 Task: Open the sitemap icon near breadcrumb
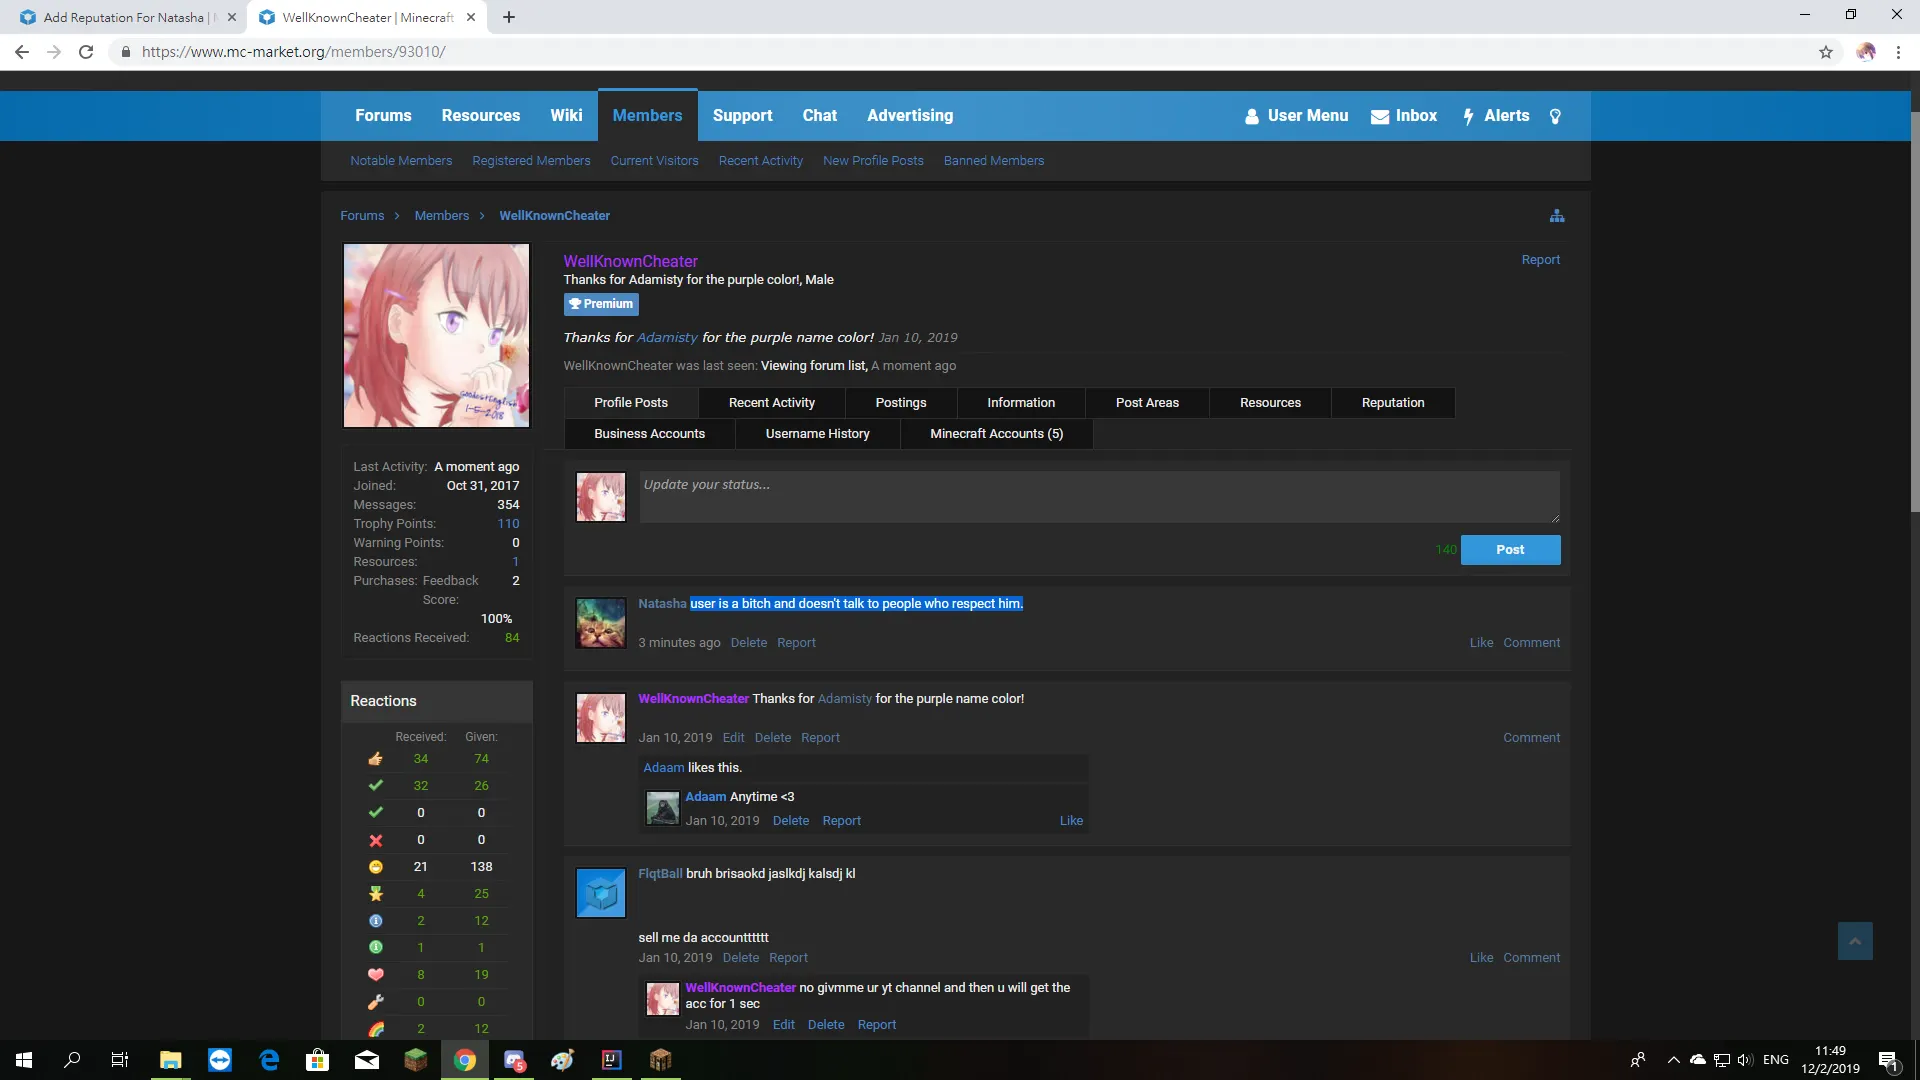pos(1557,216)
